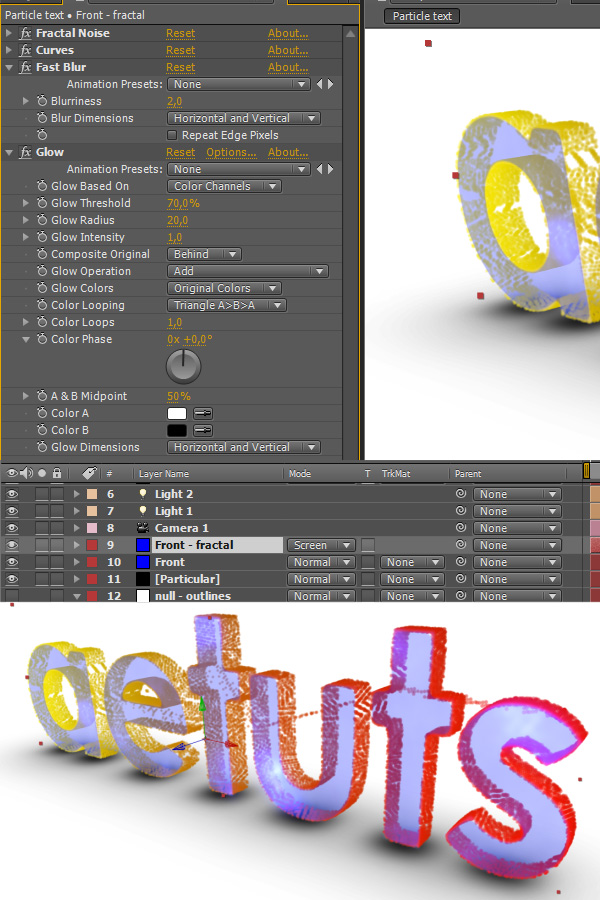The image size is (600, 900).
Task: Reset the Fast Blur effect
Action: tap(181, 67)
